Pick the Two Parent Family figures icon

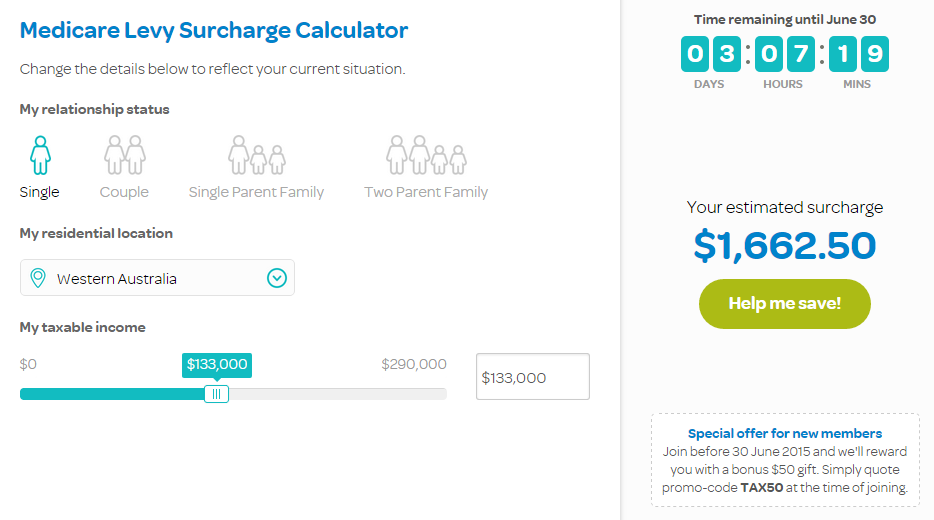pos(426,155)
